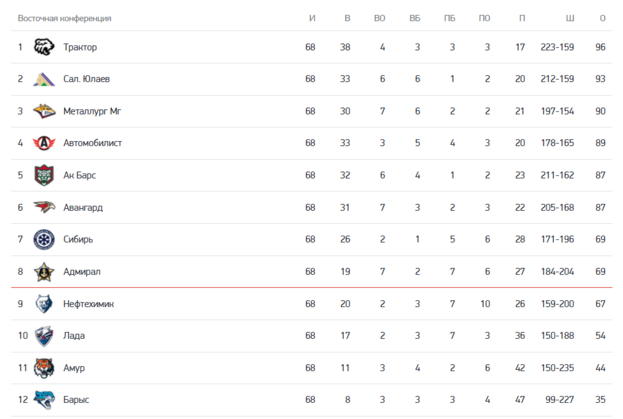Click the Нефтехимик team logo
This screenshot has height=419, width=623.
44,303
